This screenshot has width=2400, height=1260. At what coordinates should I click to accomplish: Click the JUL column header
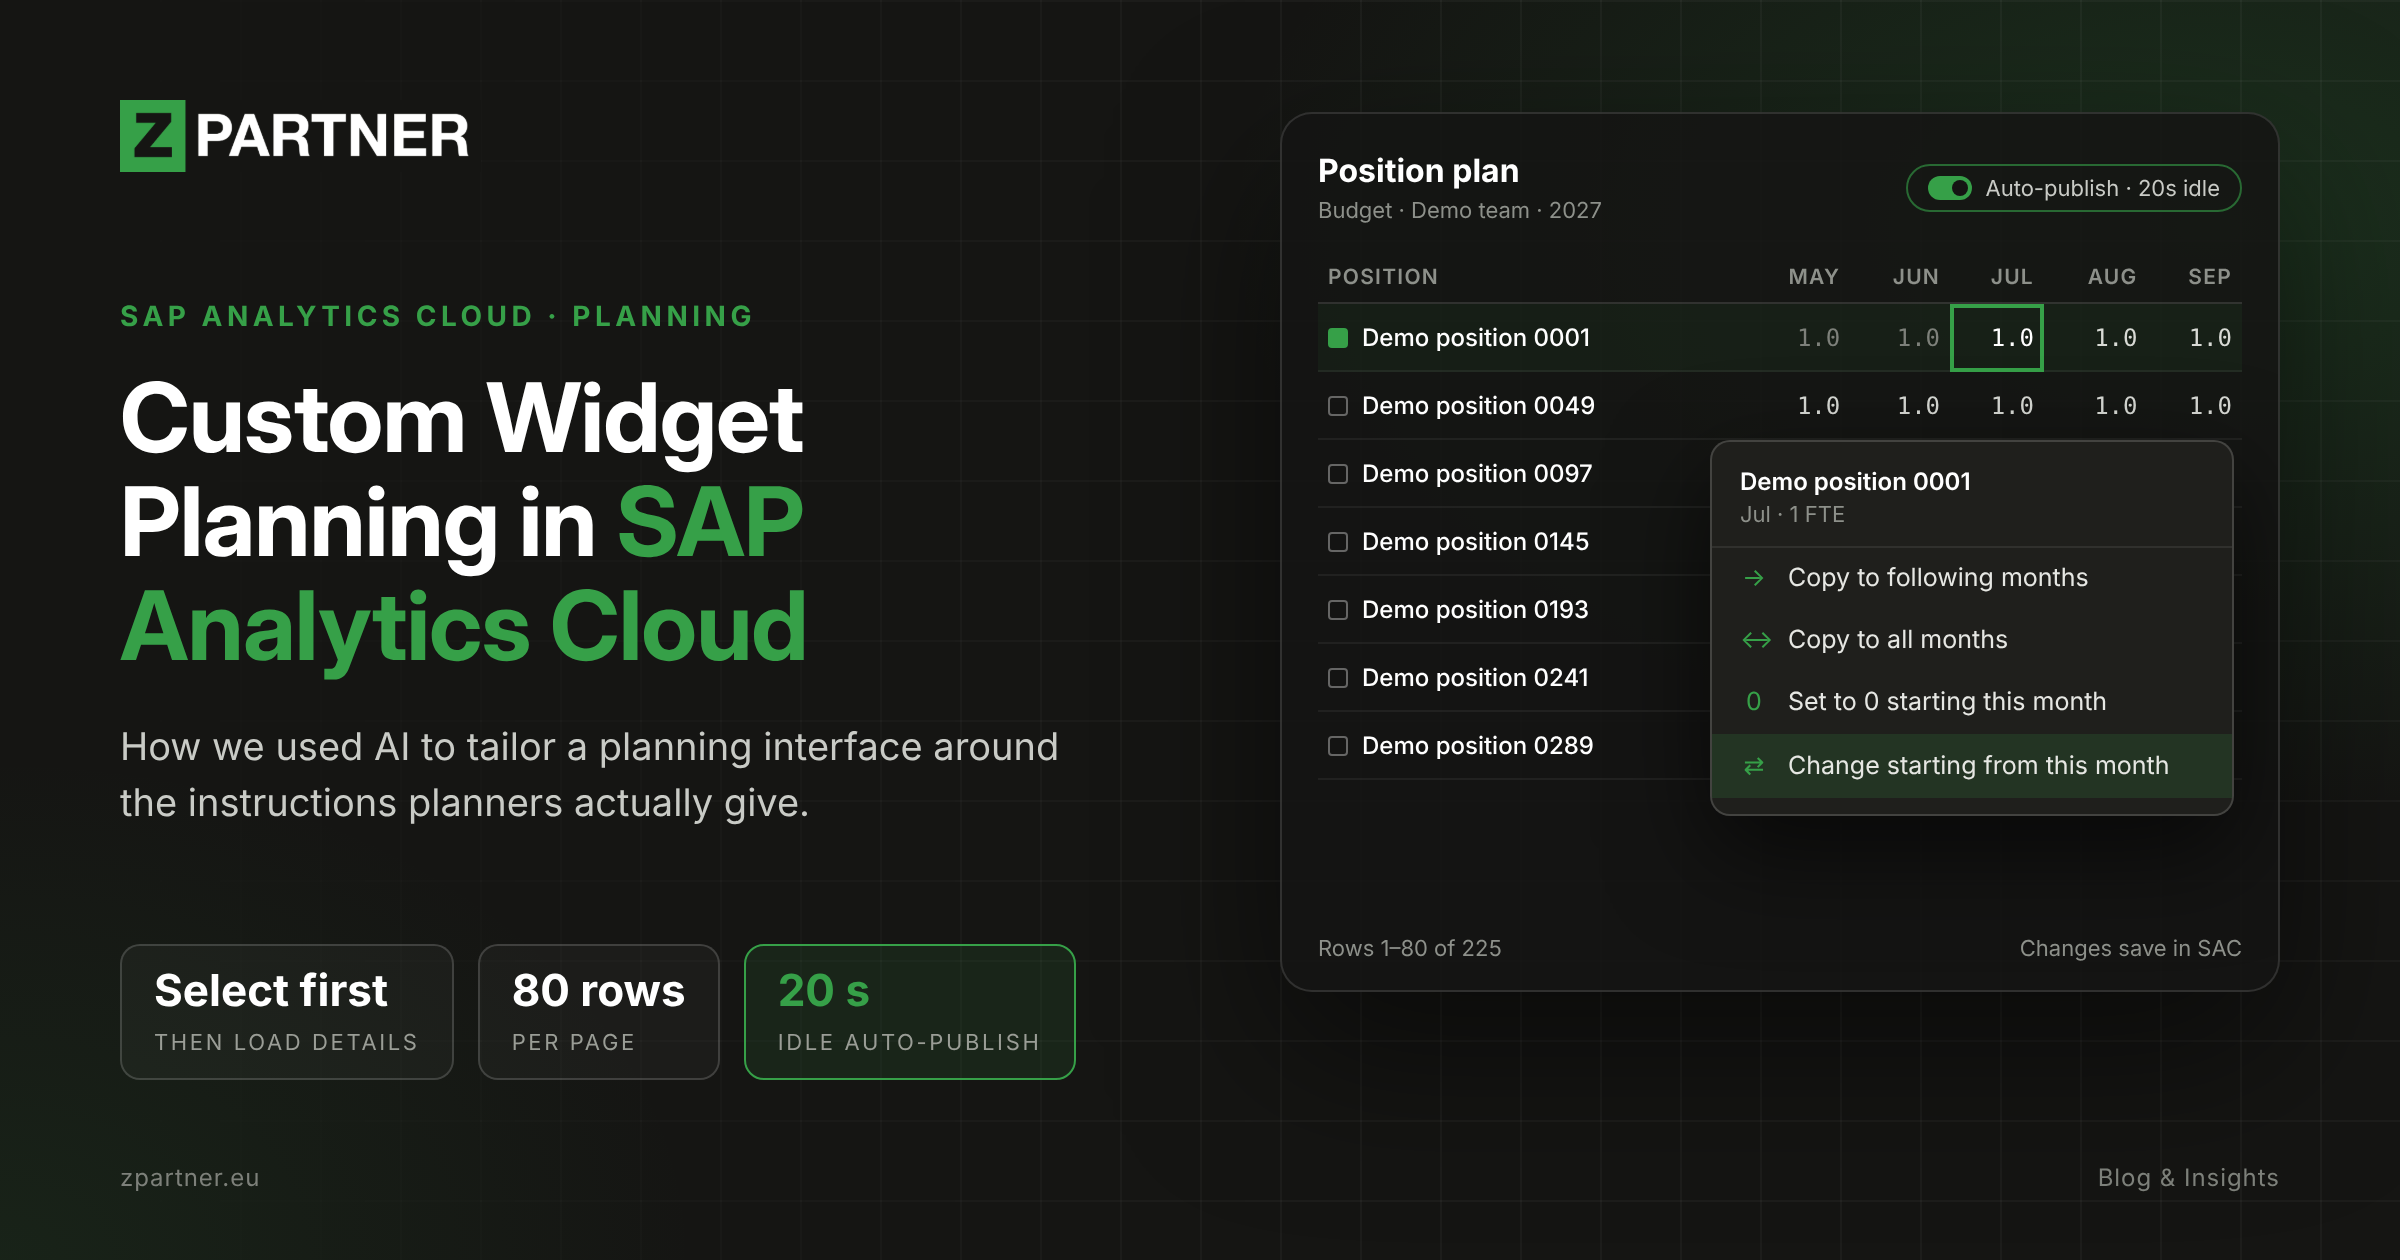click(x=2011, y=277)
